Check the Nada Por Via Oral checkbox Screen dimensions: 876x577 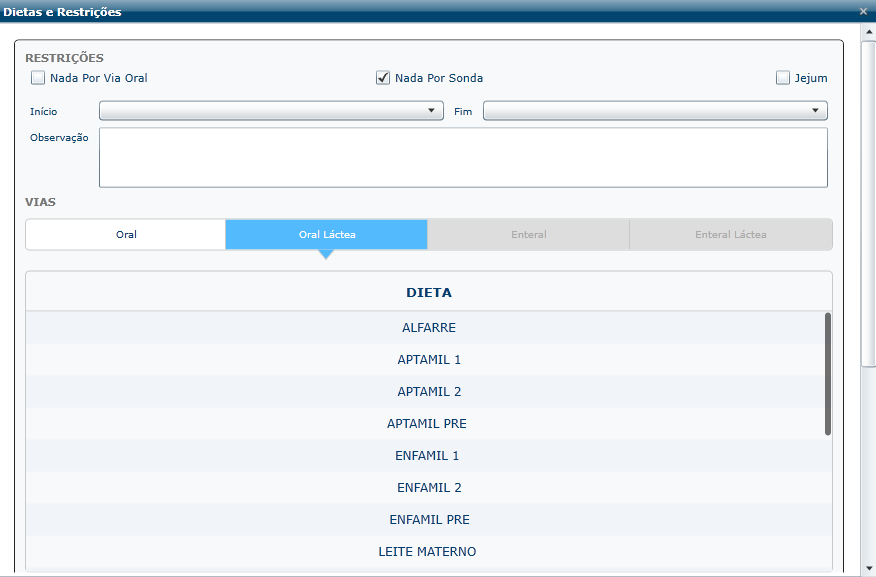pos(38,78)
